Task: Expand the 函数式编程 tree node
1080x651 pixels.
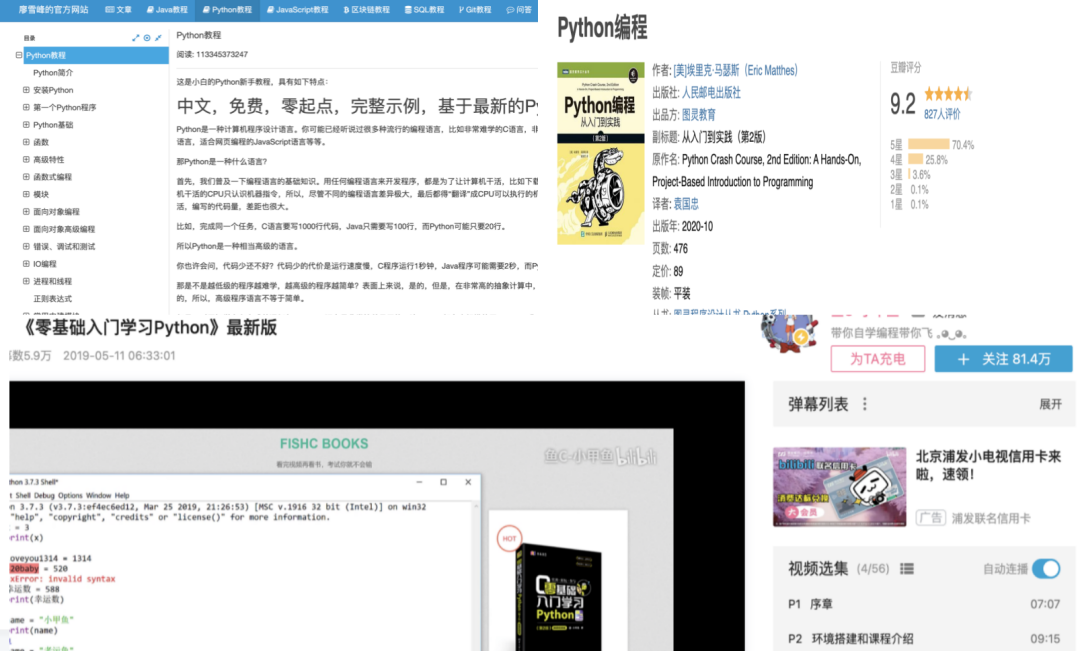Action: point(26,176)
